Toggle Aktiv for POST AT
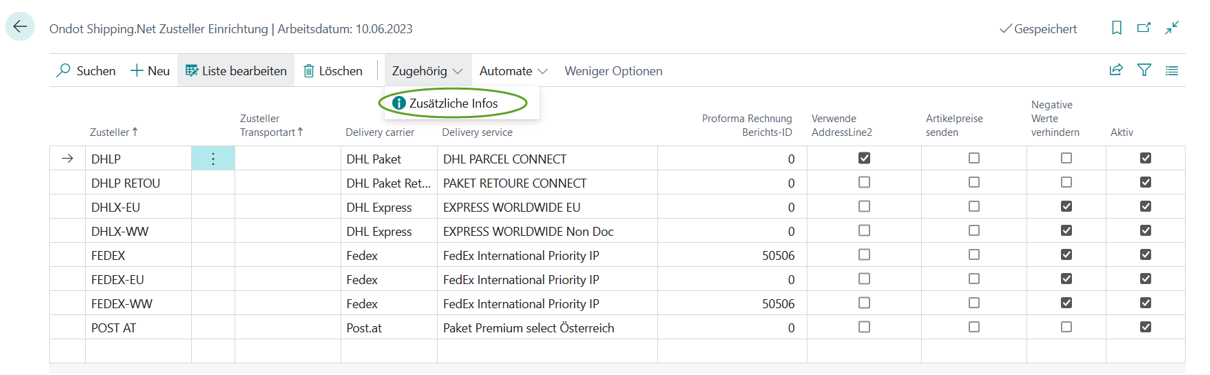 click(1145, 326)
